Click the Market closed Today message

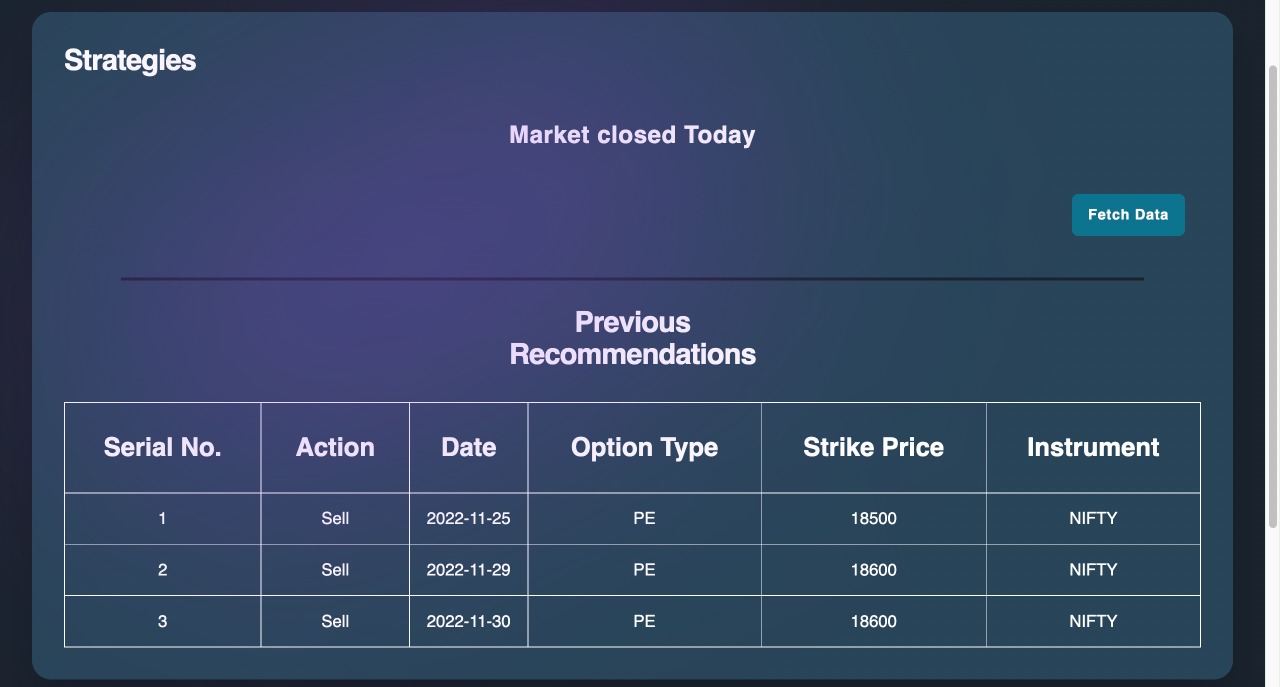point(632,135)
